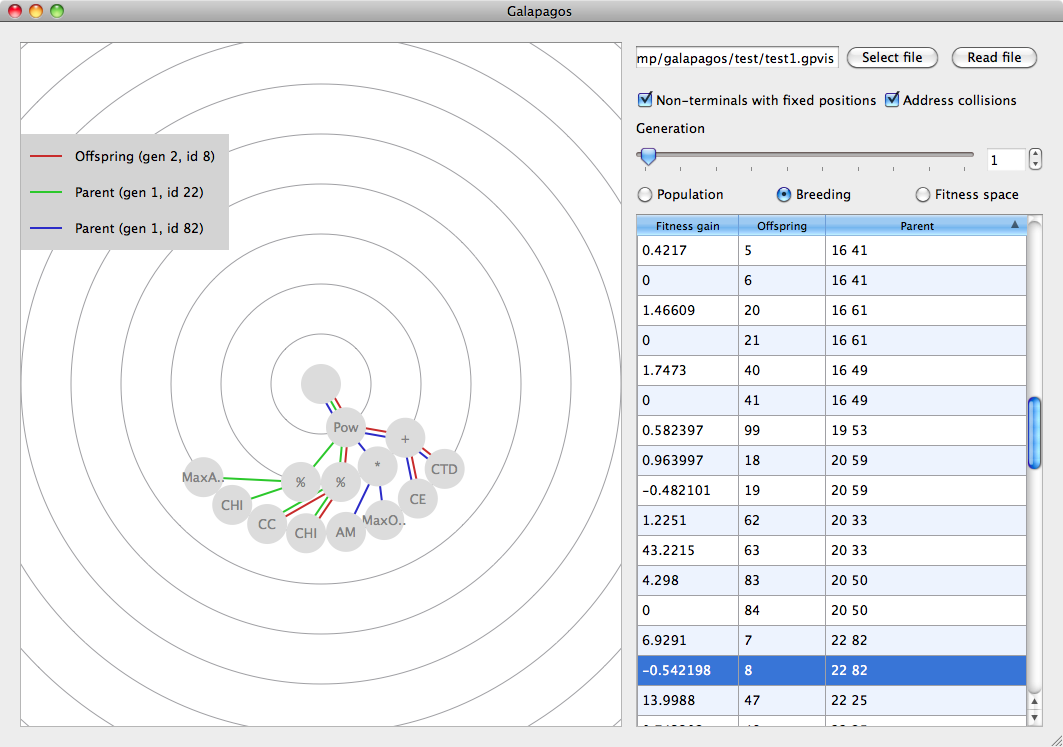Click the Select file button

[x=892, y=58]
